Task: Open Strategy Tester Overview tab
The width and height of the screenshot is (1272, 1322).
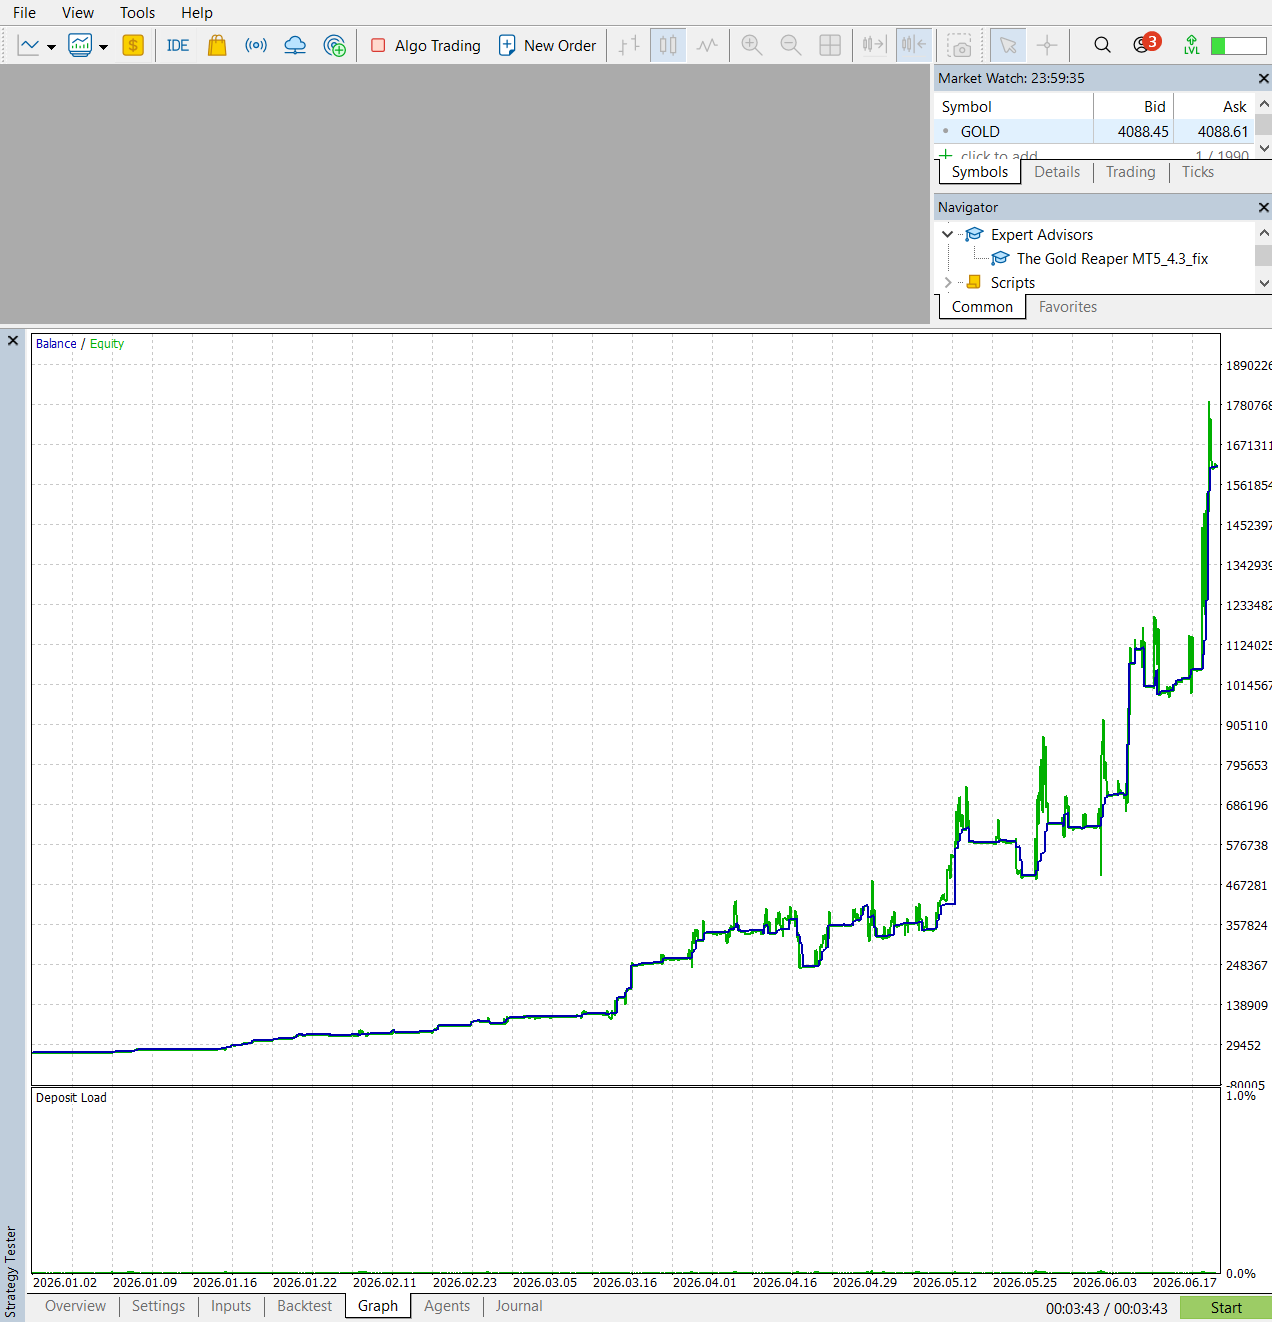Action: 75,1306
